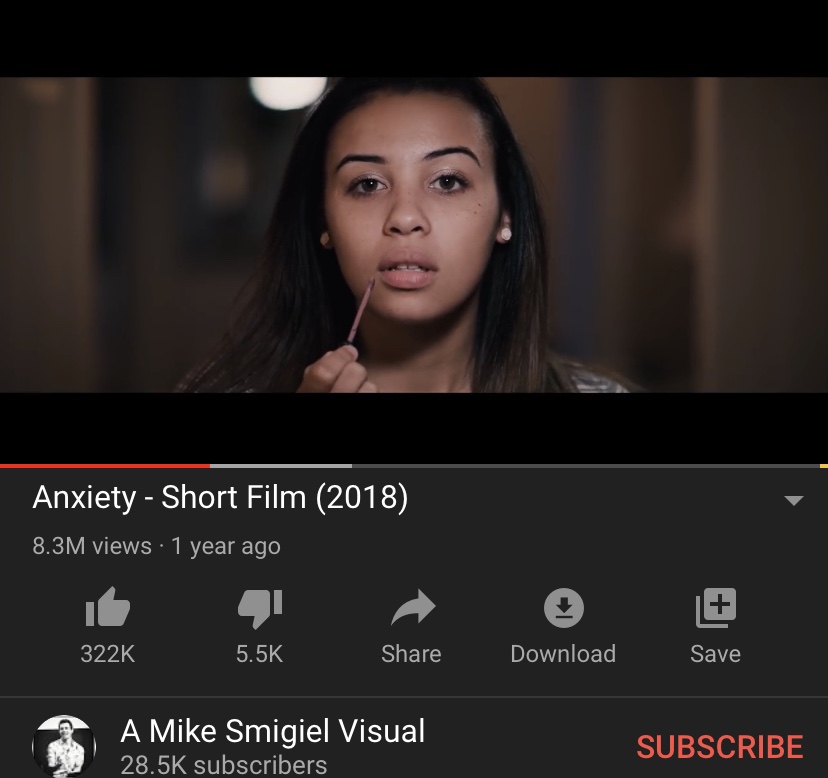Open the A Mike Smigiel Visual channel name
Viewport: 828px width, 778px height.
[x=272, y=731]
